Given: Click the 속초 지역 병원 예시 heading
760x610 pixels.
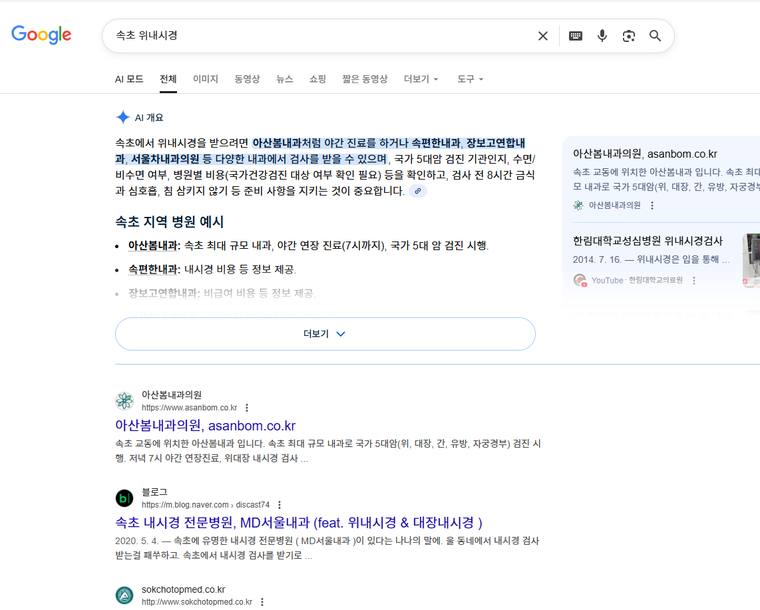Looking at the screenshot, I should (x=169, y=222).
